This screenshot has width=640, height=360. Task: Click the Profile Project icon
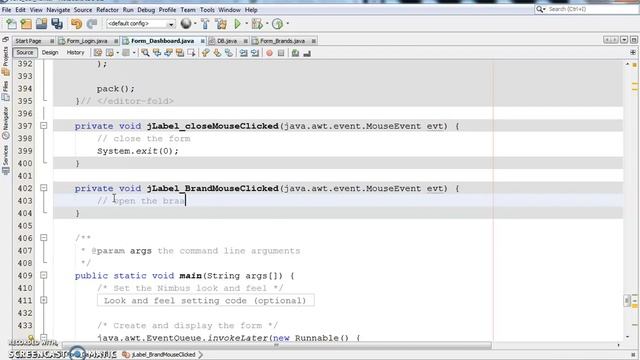[x=278, y=24]
